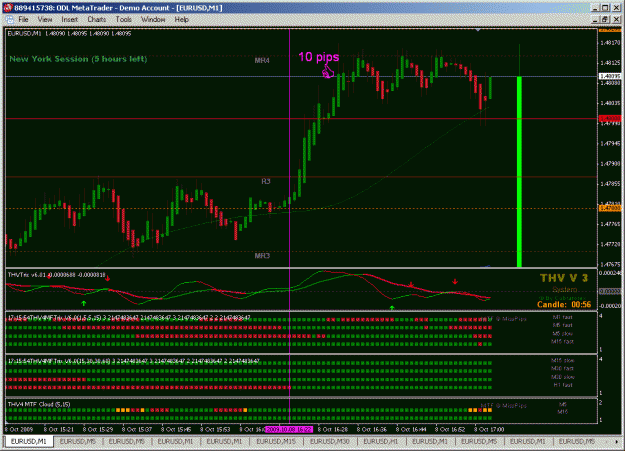Click the chart document icon beside File
The height and width of the screenshot is (451, 625).
(9, 20)
